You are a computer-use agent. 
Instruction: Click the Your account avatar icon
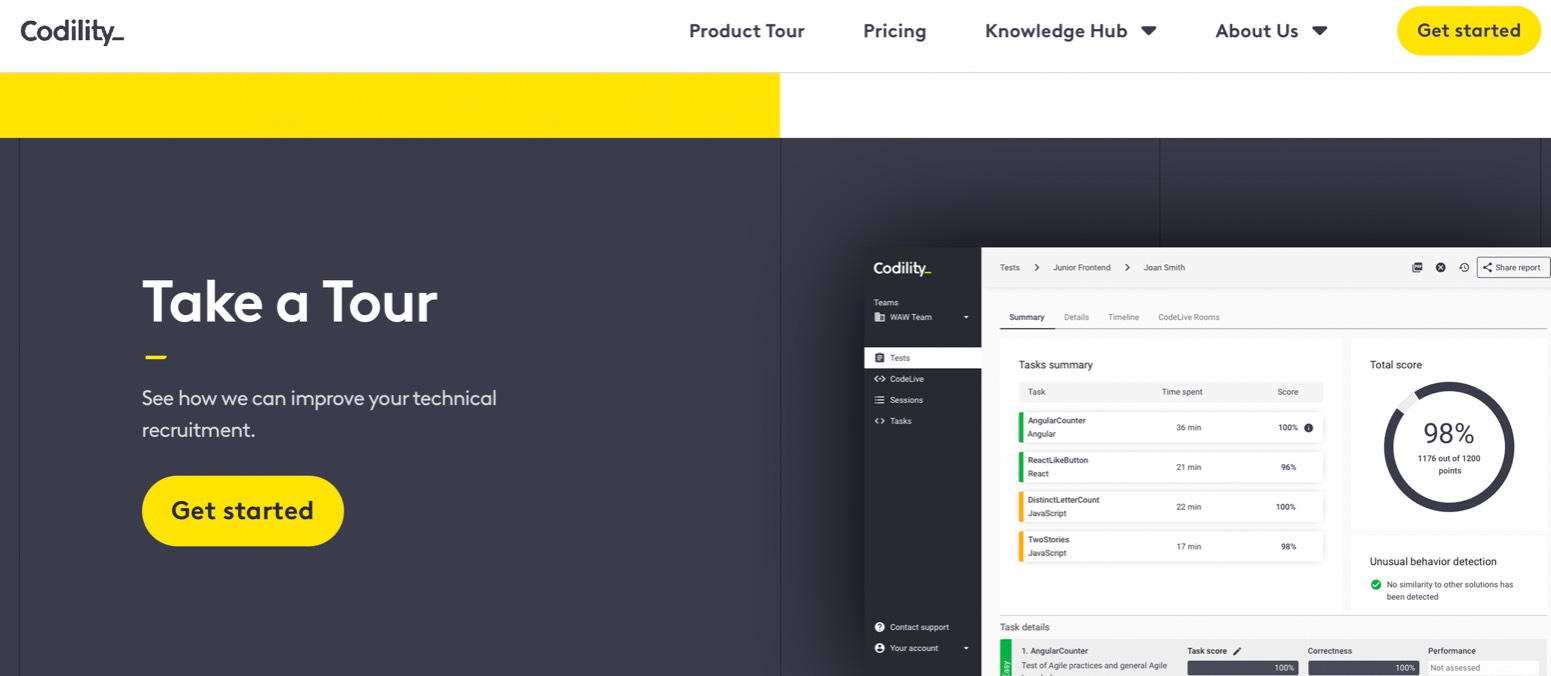tap(880, 648)
